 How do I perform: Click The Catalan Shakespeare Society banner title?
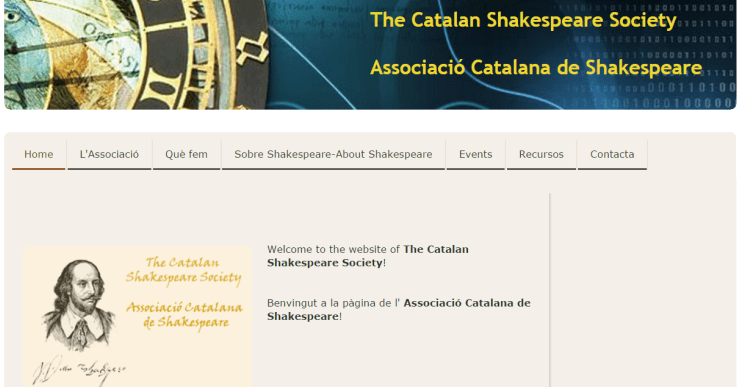[x=523, y=20]
